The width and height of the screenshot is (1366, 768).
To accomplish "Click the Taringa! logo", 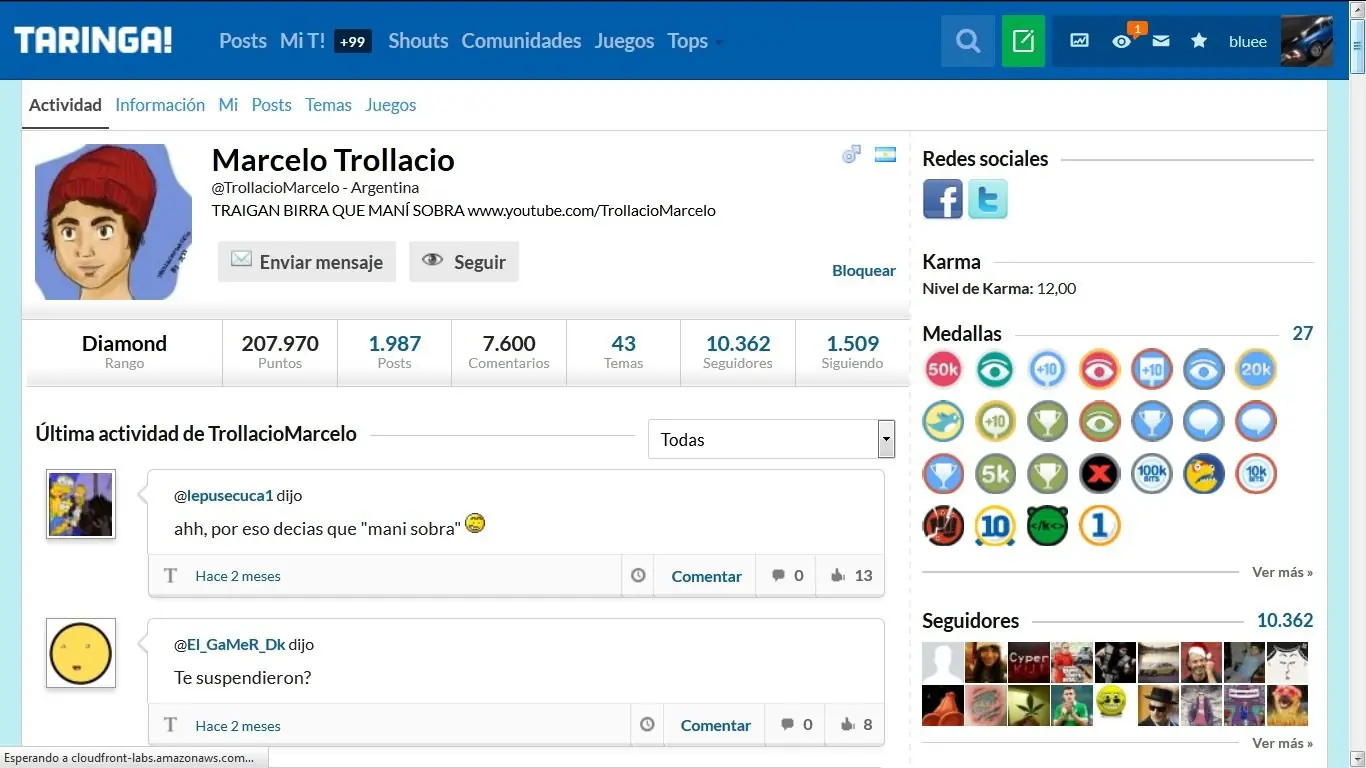I will click(x=93, y=40).
